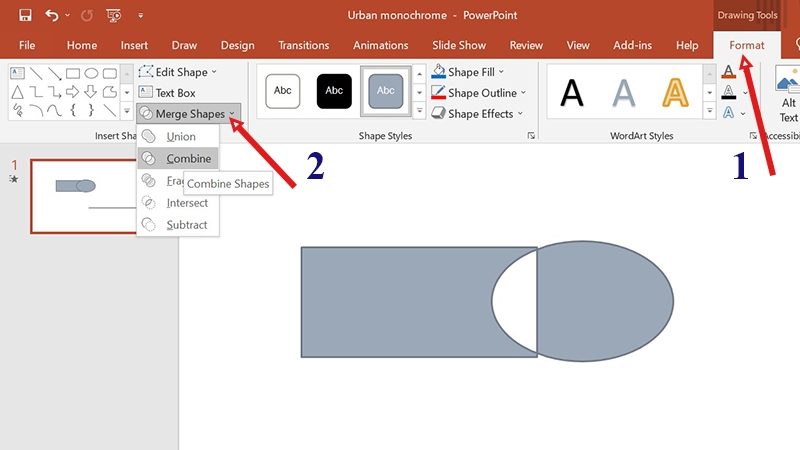Expand the Shape Fill dropdown
Screen dimensions: 800x450
coord(469,72)
